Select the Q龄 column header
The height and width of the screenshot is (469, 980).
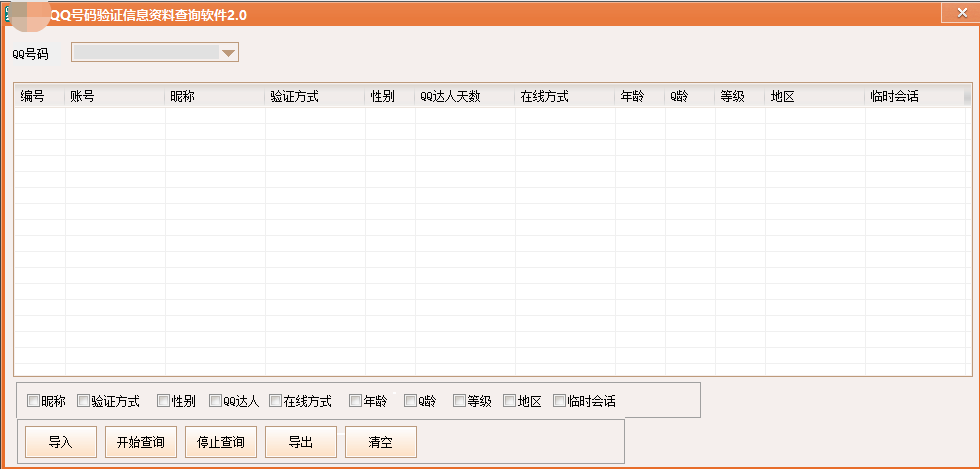(690, 97)
